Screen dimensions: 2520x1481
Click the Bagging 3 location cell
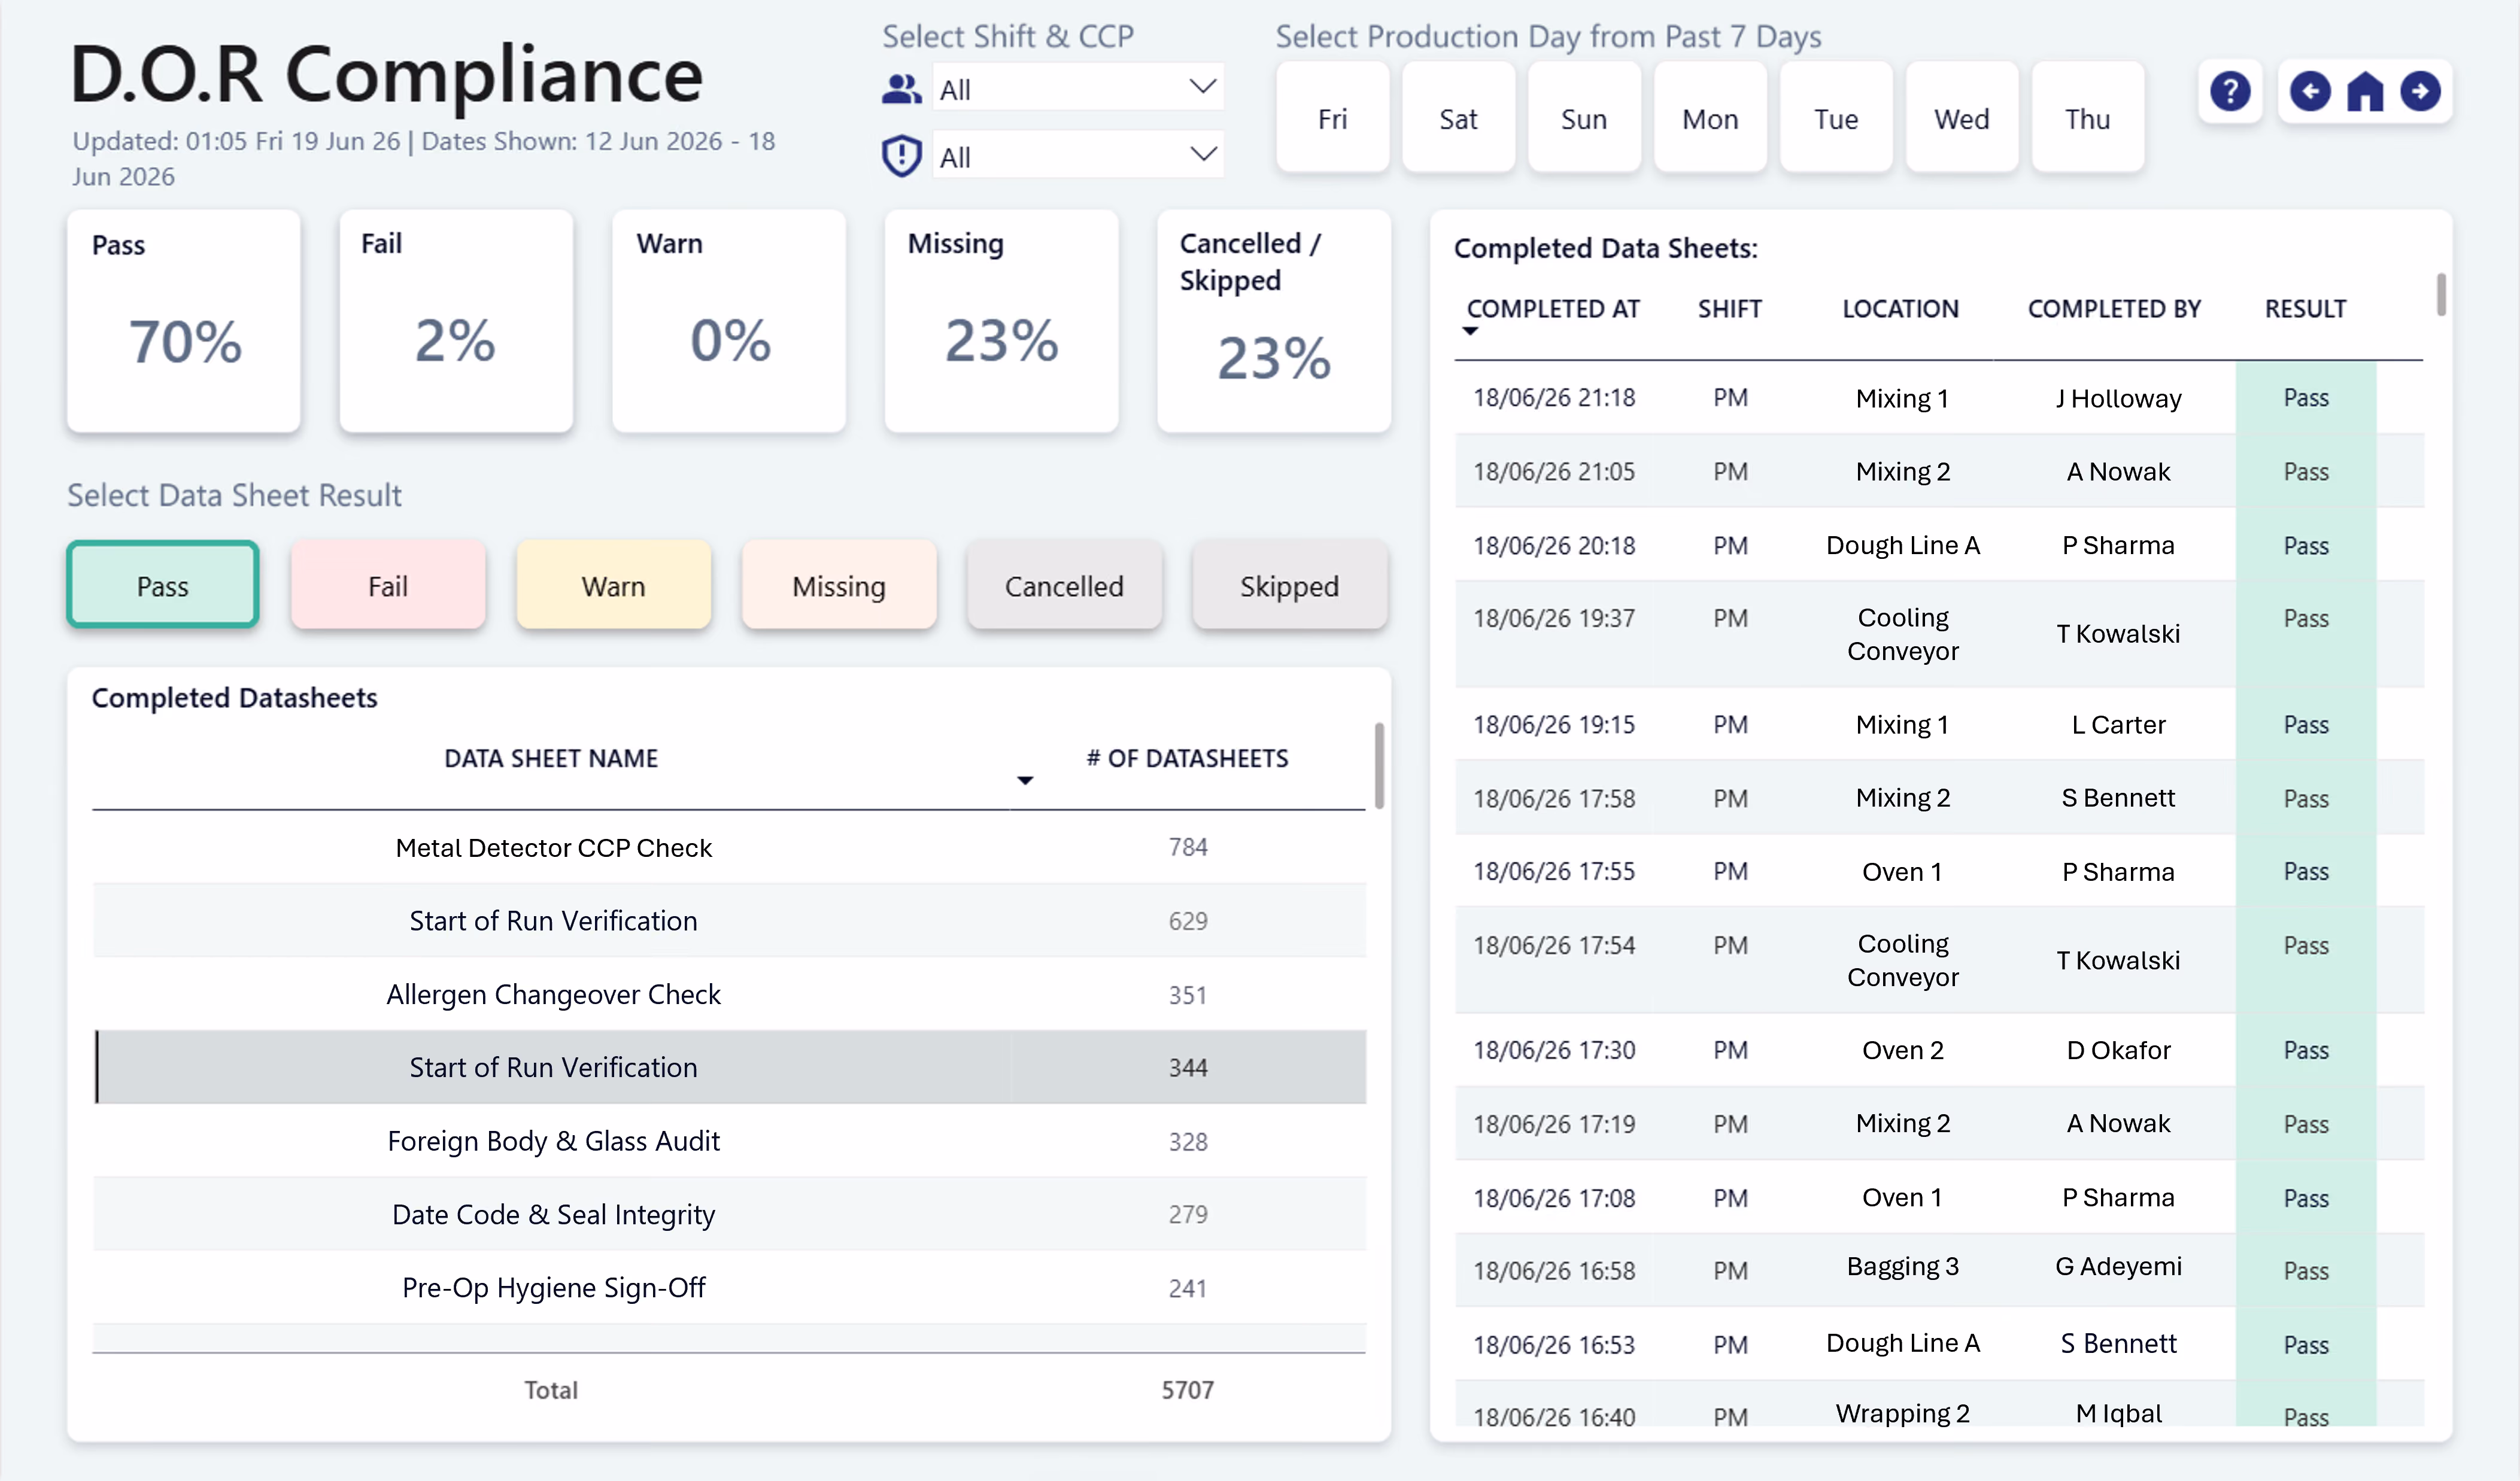click(1903, 1266)
